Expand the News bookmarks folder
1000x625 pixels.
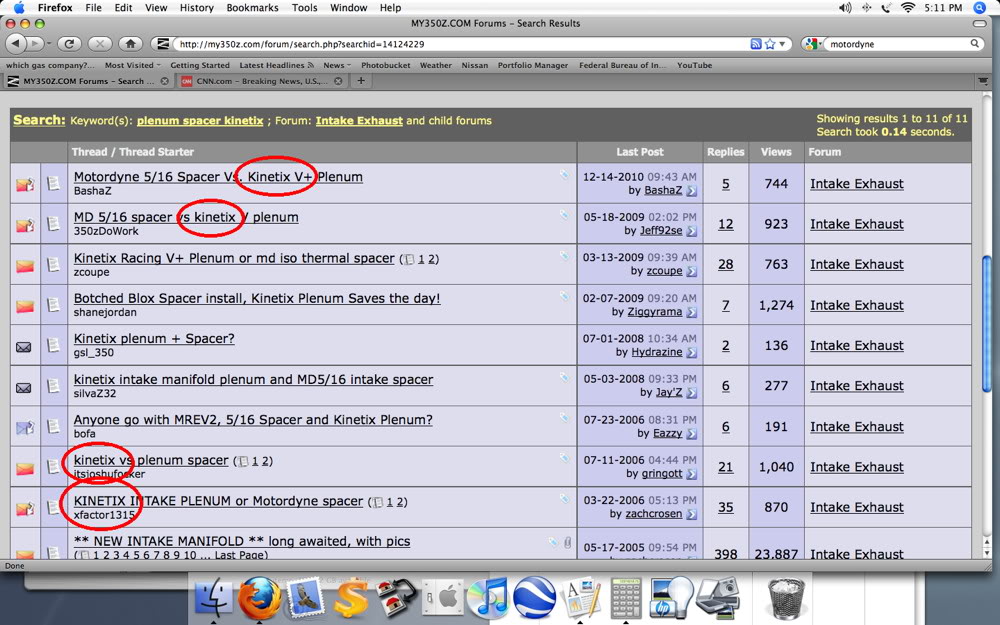click(x=337, y=65)
